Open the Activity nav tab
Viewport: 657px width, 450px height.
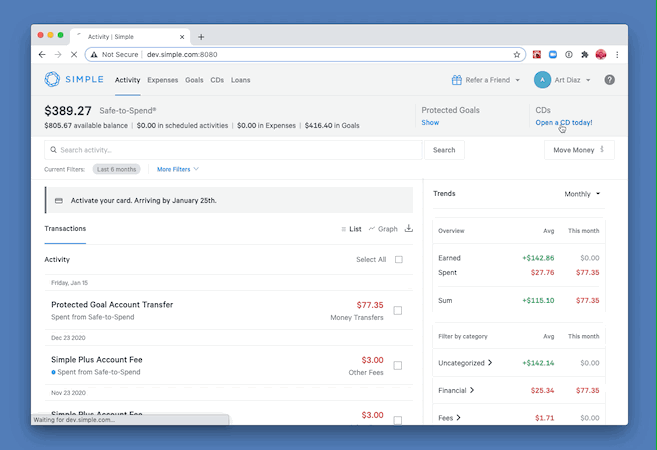click(127, 80)
